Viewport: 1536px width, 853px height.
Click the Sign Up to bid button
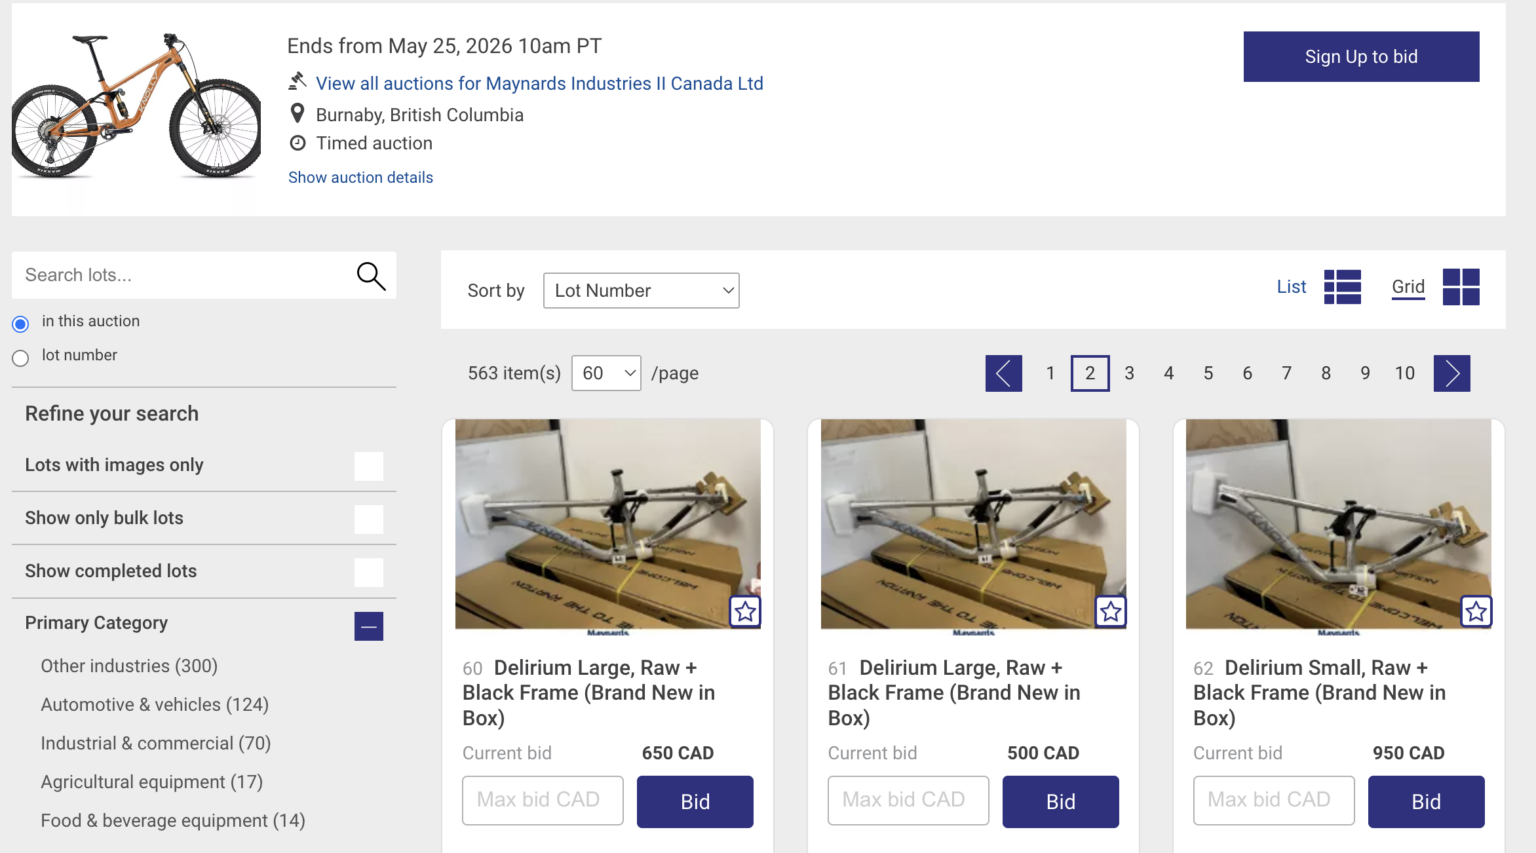pyautogui.click(x=1361, y=57)
